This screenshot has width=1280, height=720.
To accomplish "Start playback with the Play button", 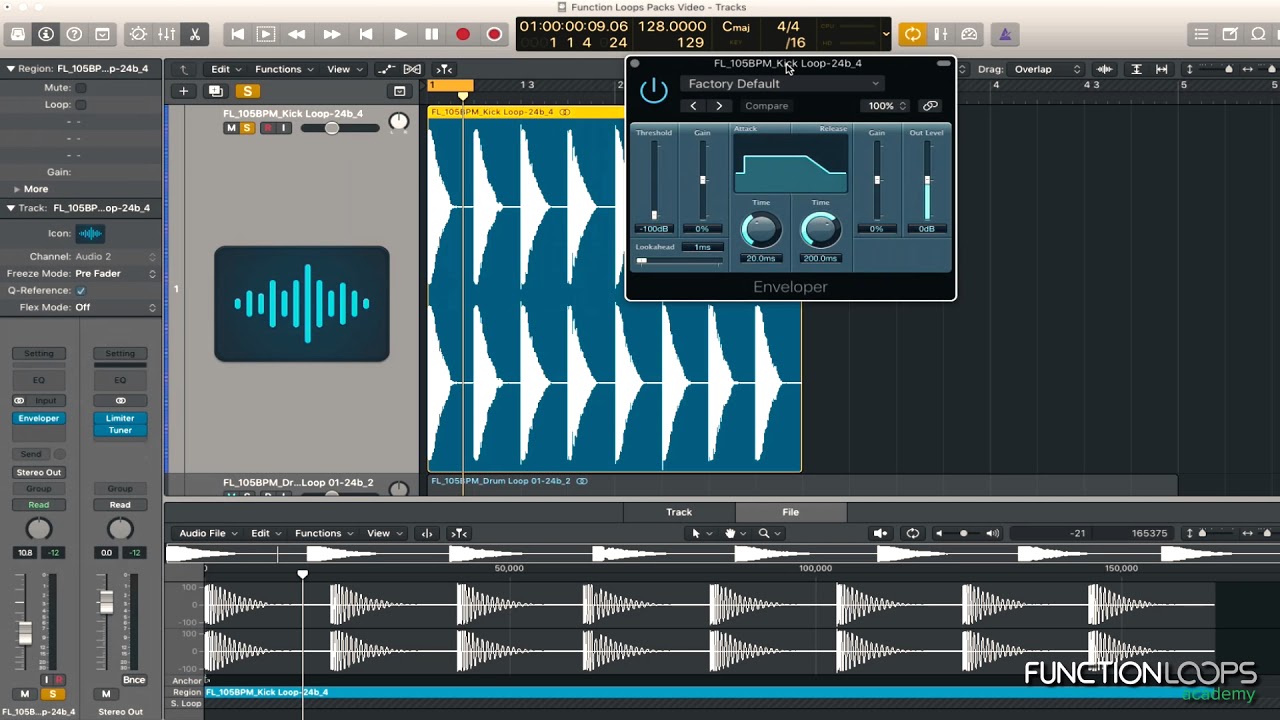I will pos(400,34).
